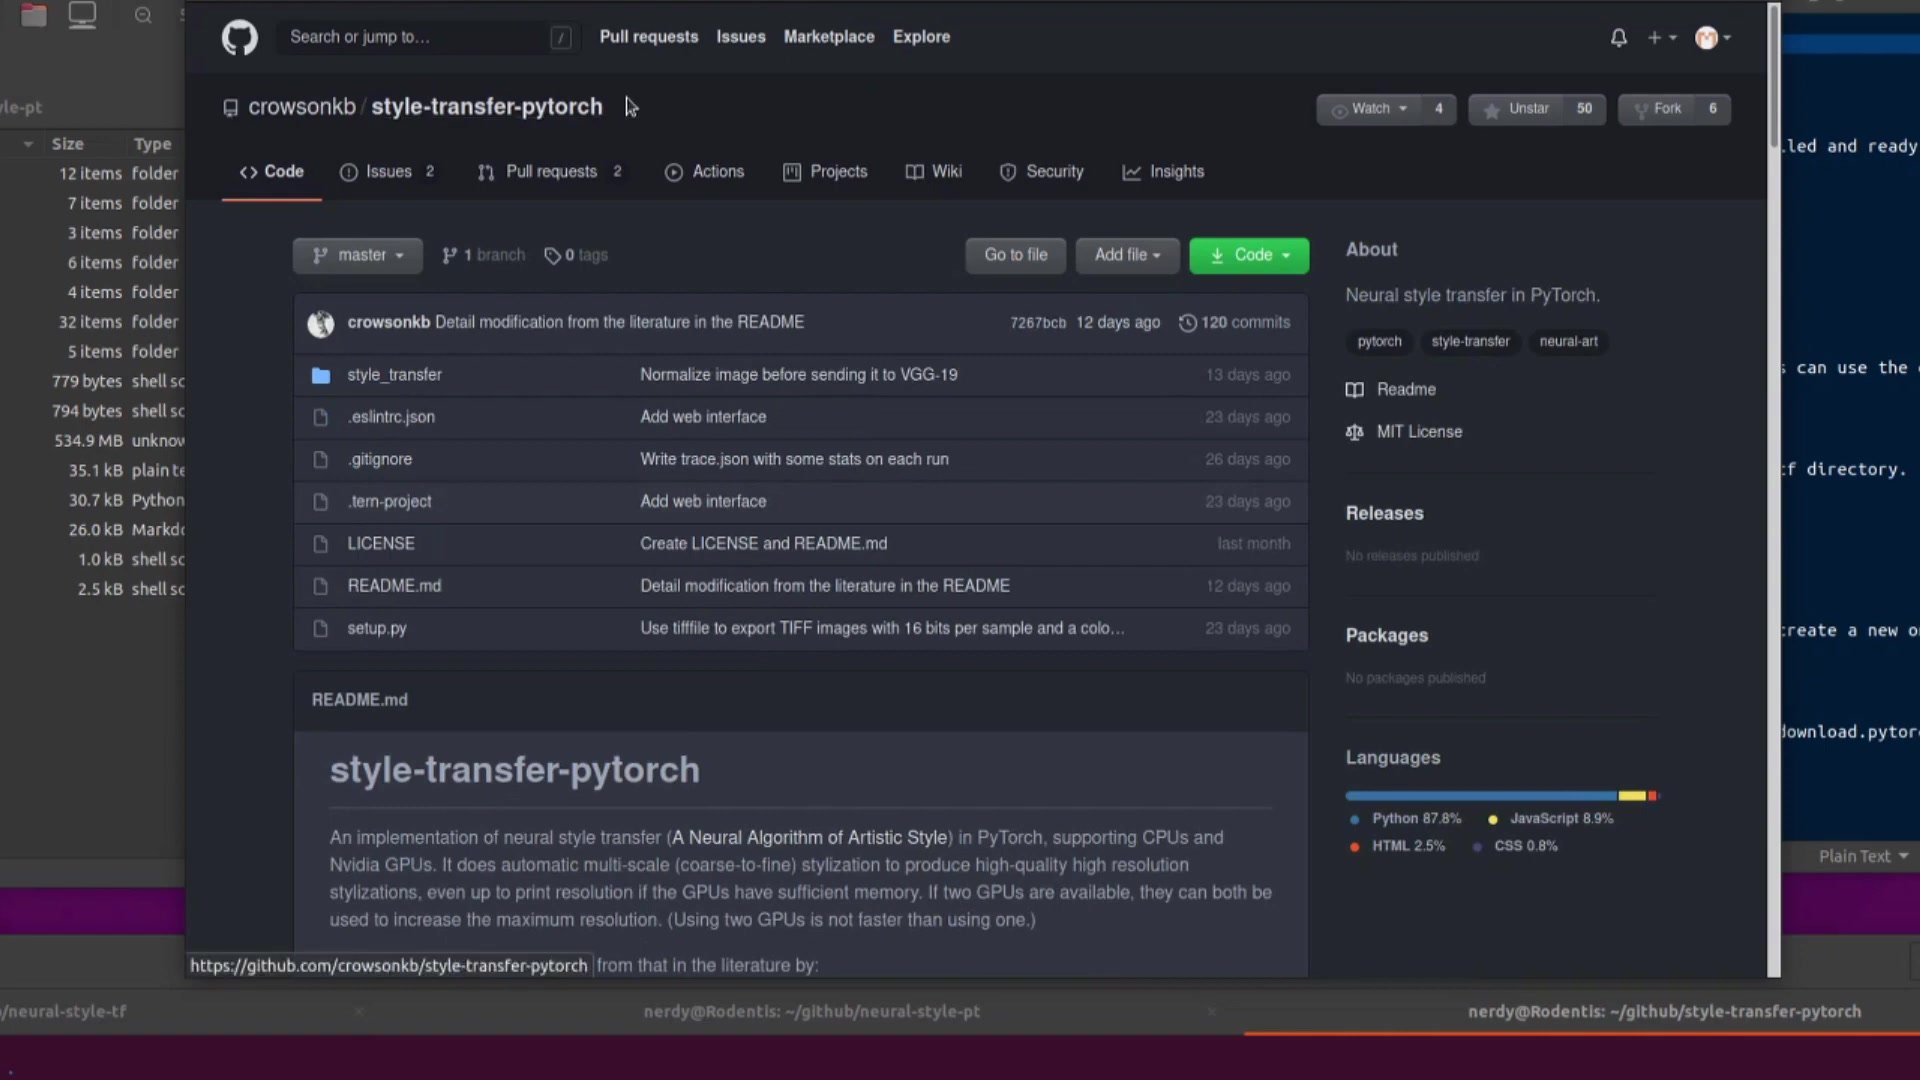
Task: Open Issues in top navigation
Action: 741,37
